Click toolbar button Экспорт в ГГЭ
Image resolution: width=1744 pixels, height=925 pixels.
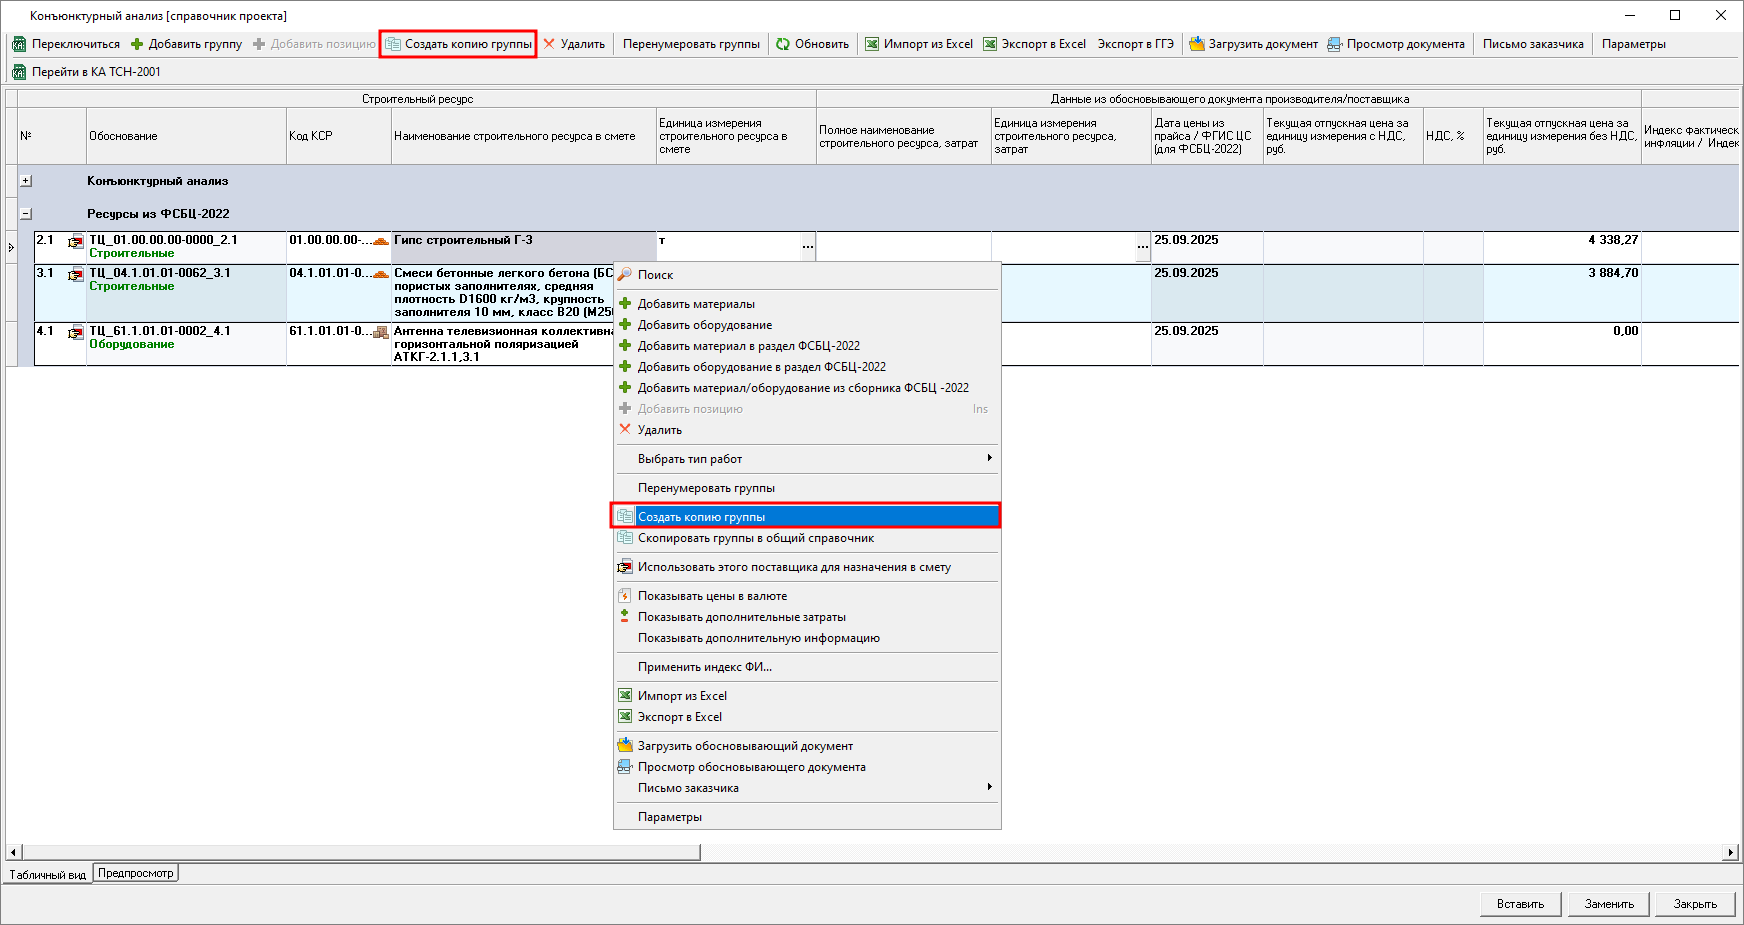coord(1135,44)
